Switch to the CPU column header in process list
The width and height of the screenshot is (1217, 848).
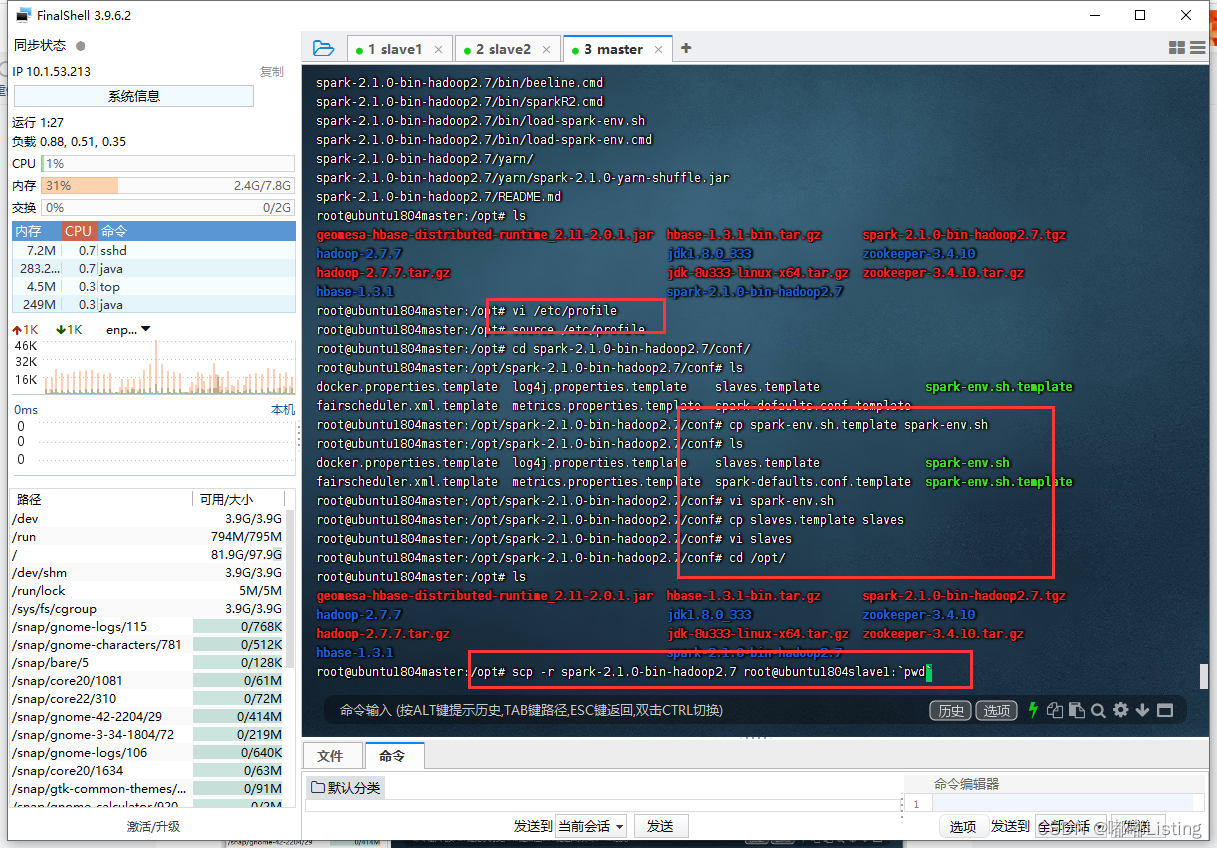[78, 230]
